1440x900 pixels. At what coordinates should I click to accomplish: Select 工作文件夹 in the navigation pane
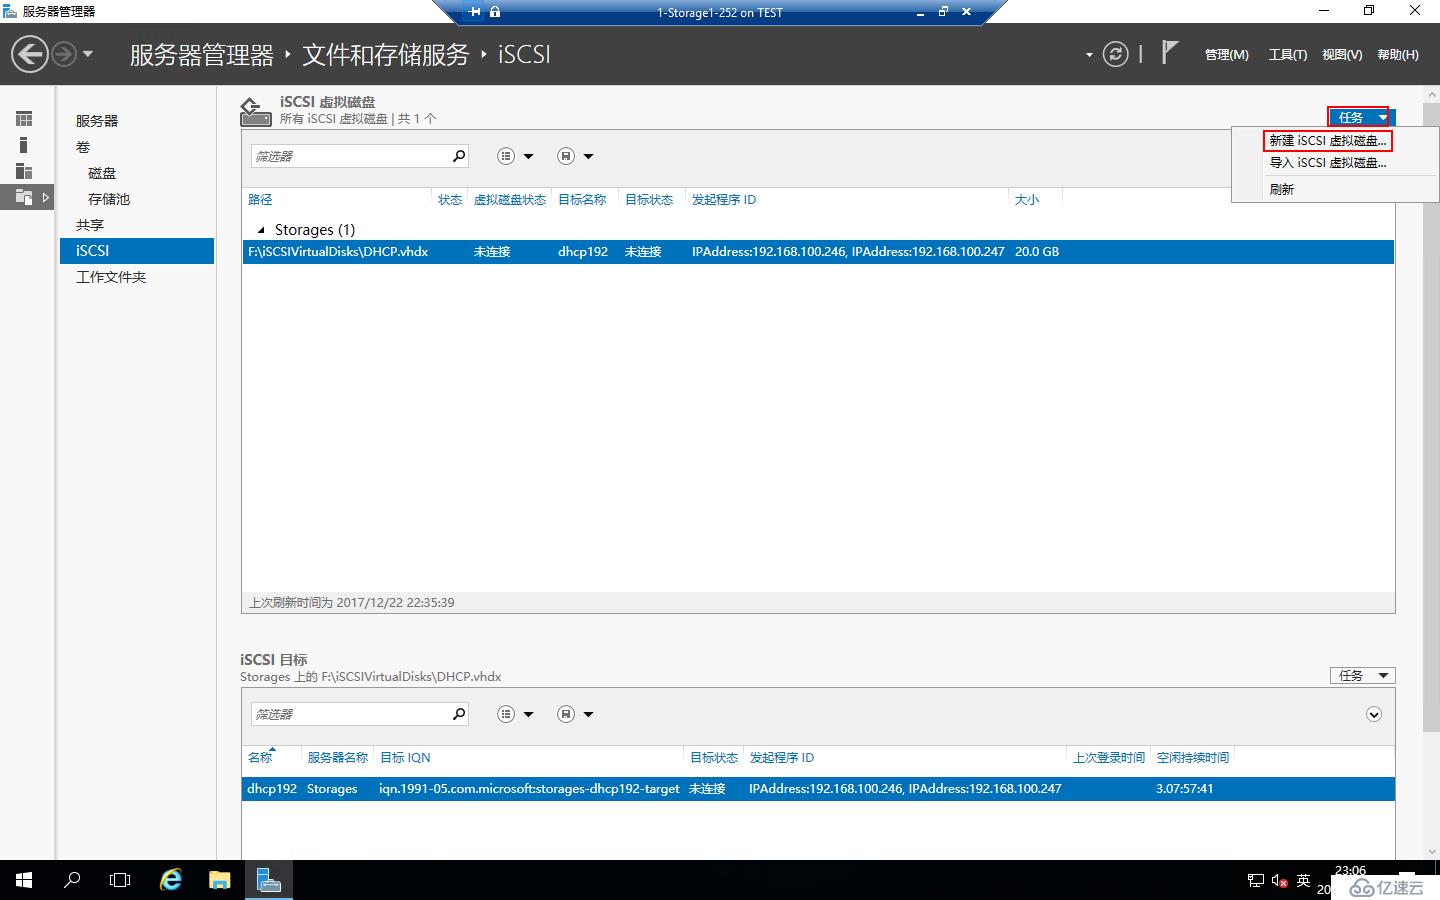pos(111,277)
